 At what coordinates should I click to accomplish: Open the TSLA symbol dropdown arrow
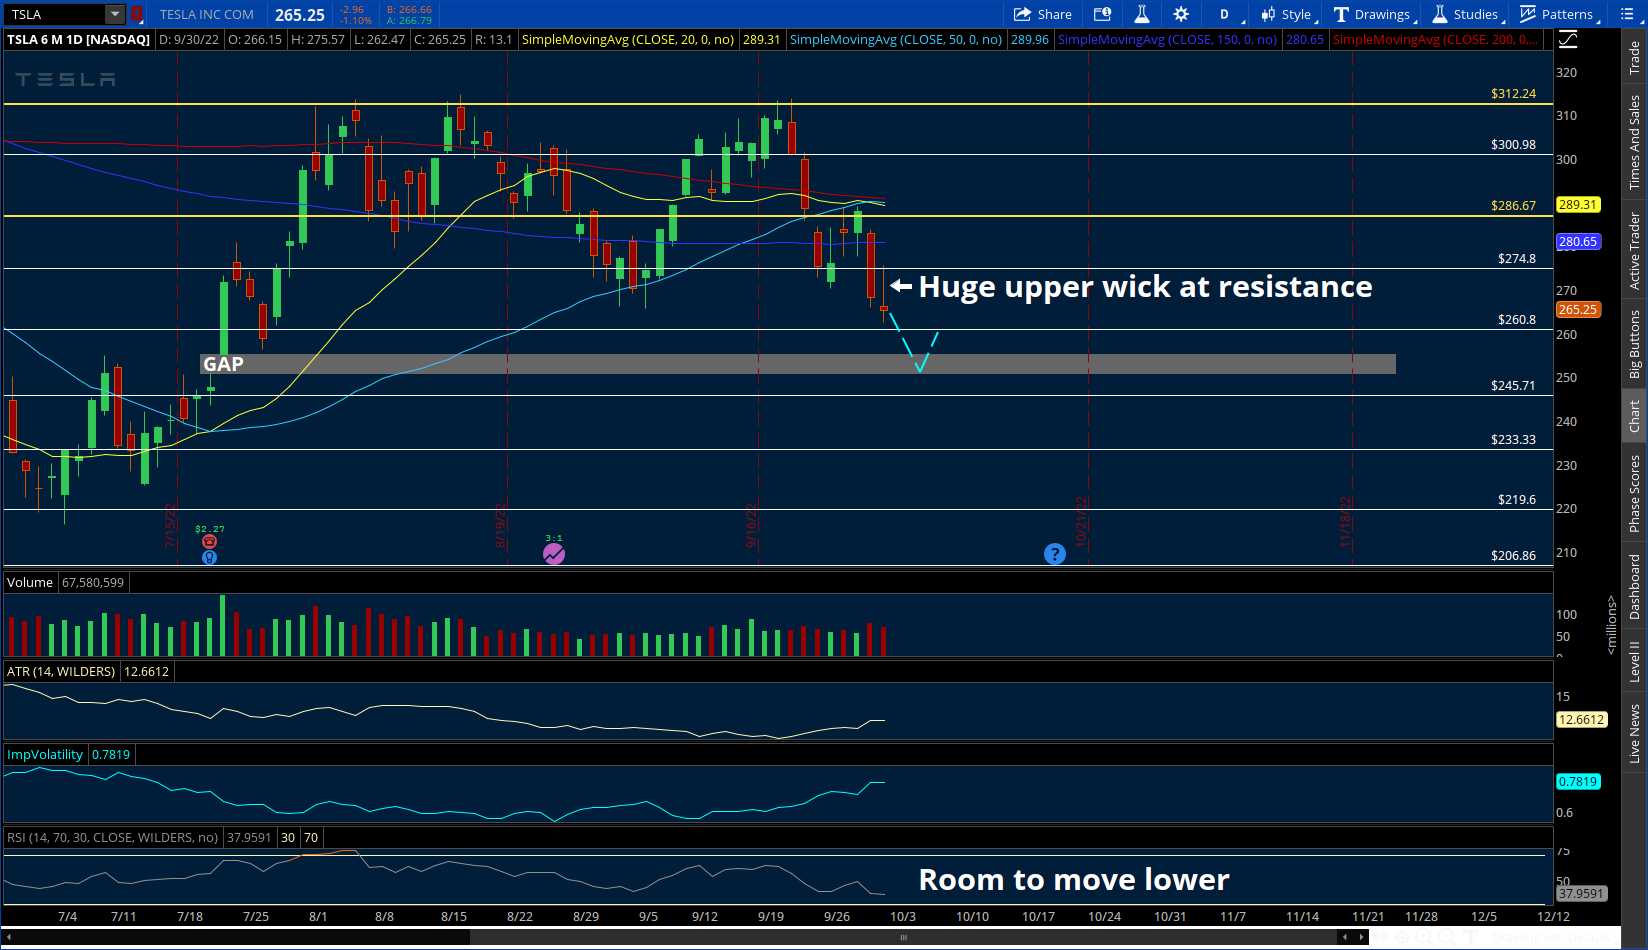115,14
